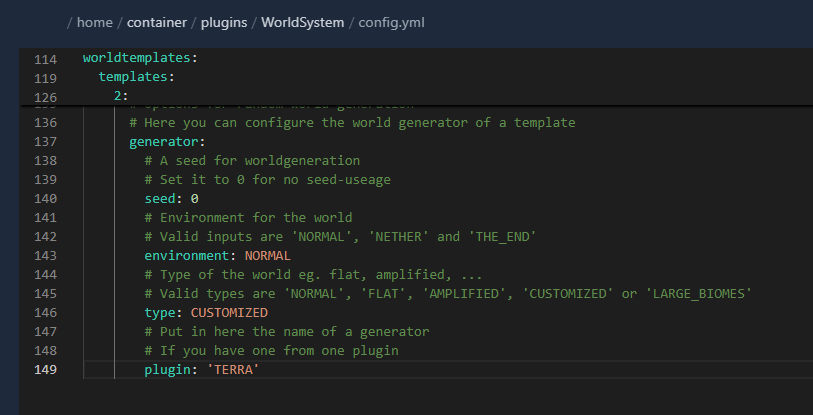Screen dimensions: 813x415
Task: Click the 'TERRA' plugin value
Action: click(x=232, y=370)
